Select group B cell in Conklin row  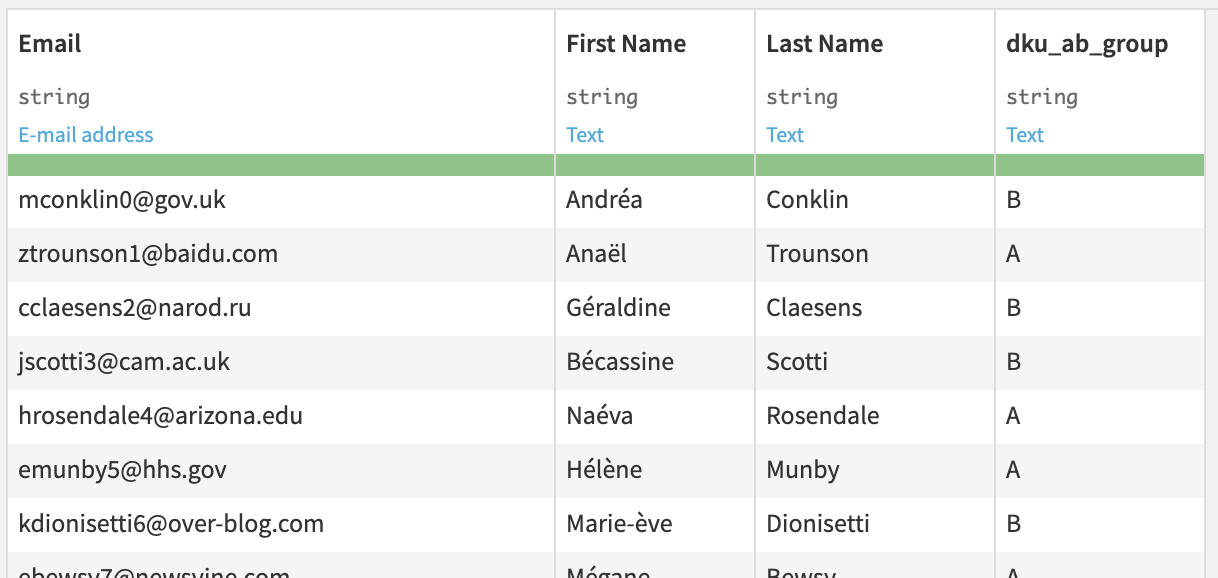pyautogui.click(x=1013, y=200)
